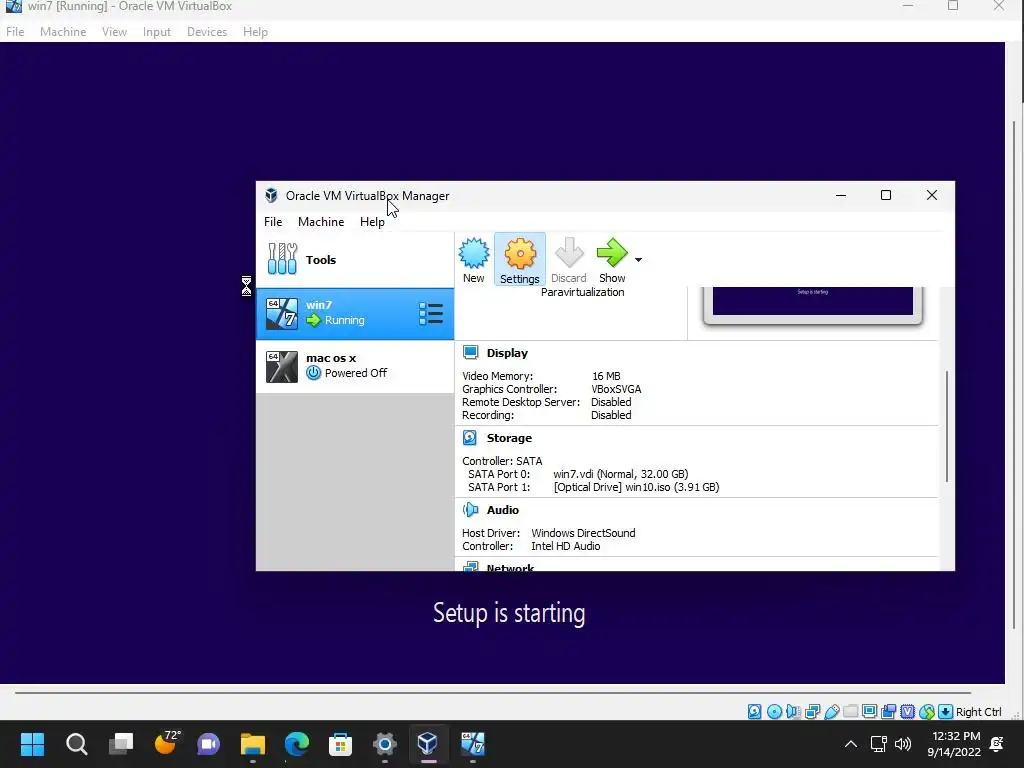Click the win7.vdi storage entry

pos(620,474)
